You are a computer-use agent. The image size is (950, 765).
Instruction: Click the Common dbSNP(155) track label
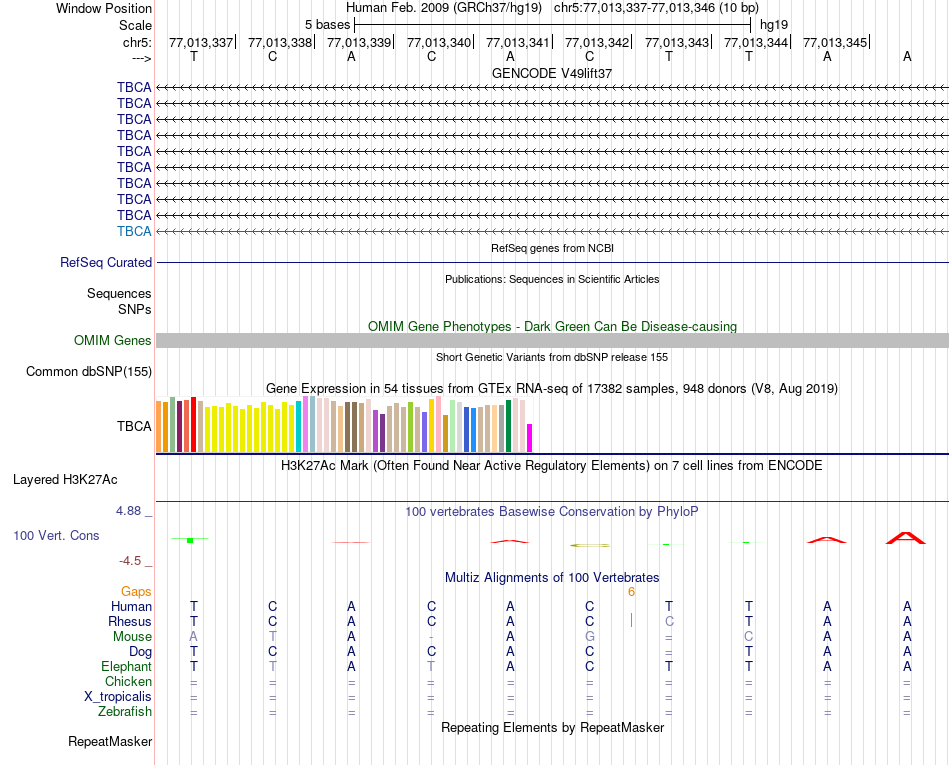tap(89, 371)
